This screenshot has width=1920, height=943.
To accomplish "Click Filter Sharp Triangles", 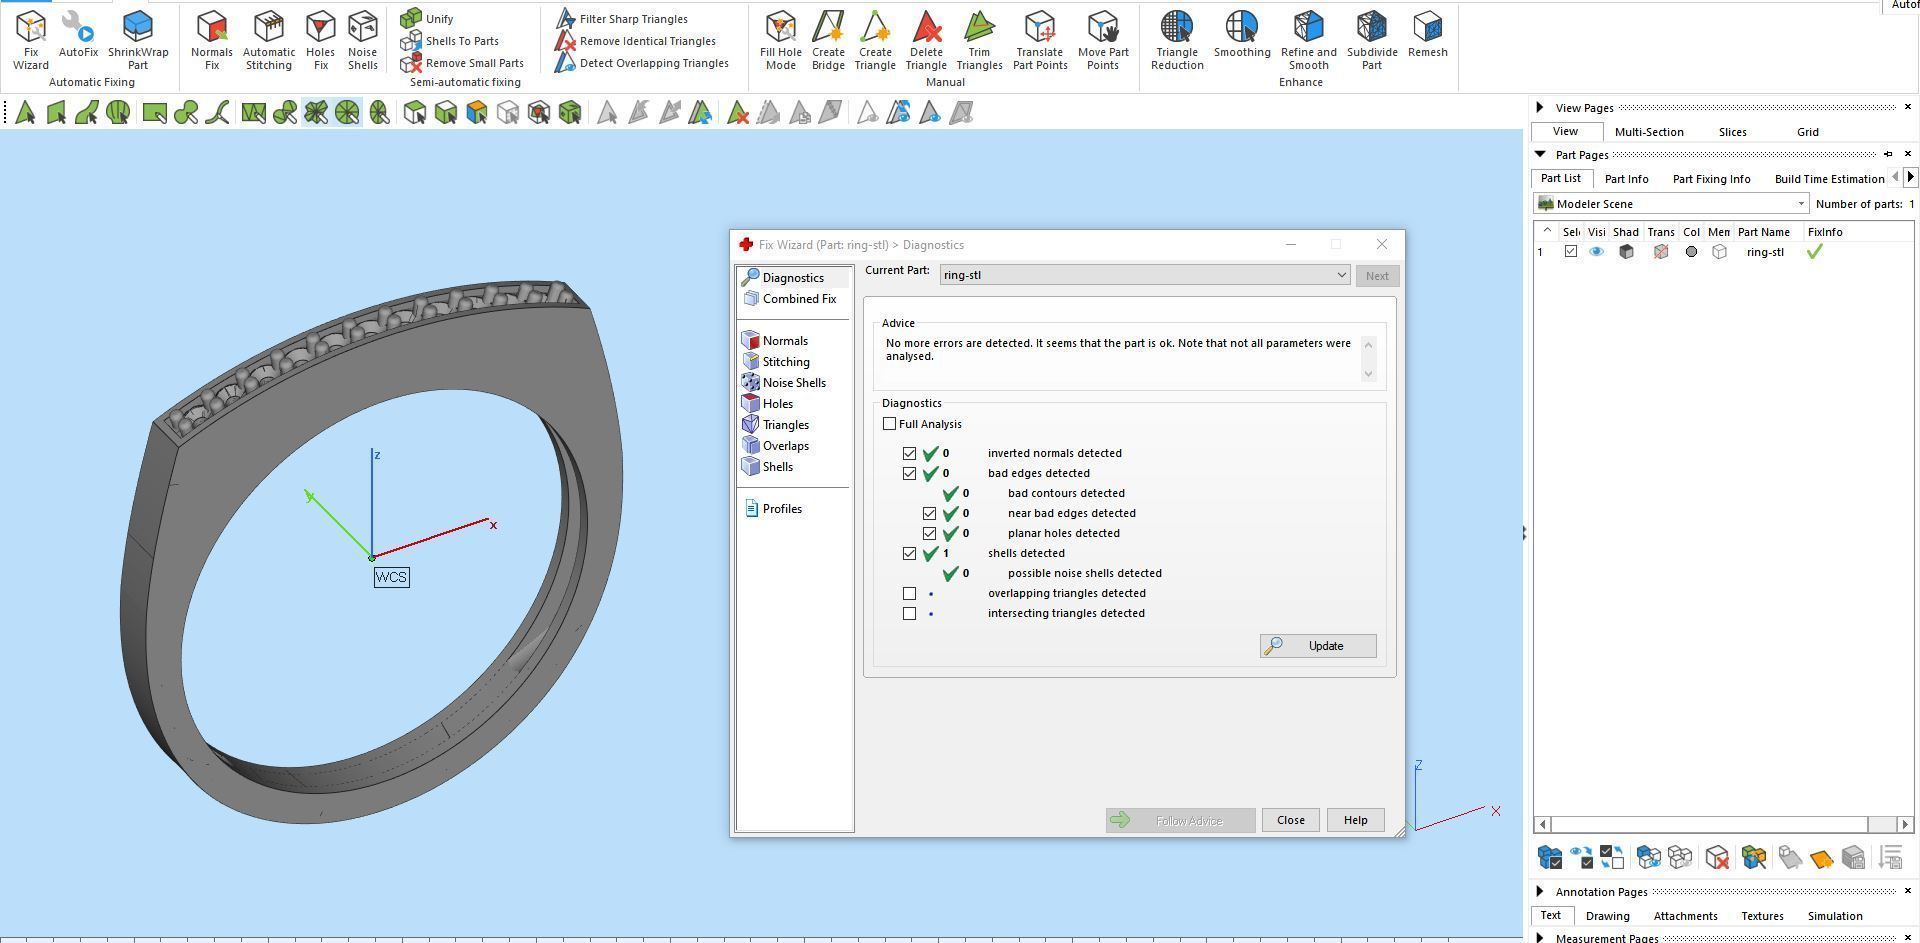I will [x=621, y=18].
